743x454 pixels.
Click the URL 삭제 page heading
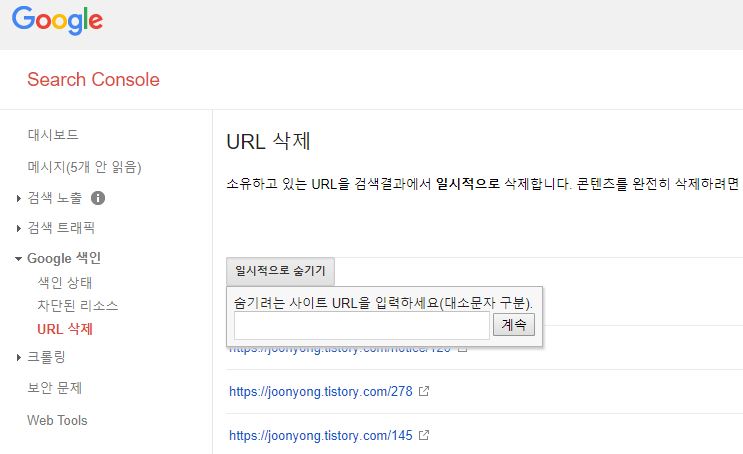[268, 141]
